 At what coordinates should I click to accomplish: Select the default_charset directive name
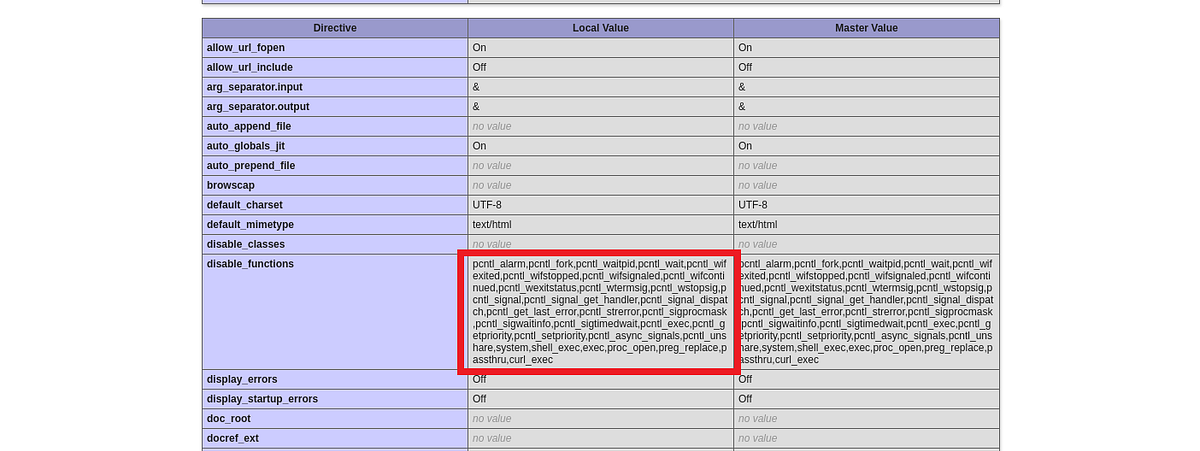247,205
